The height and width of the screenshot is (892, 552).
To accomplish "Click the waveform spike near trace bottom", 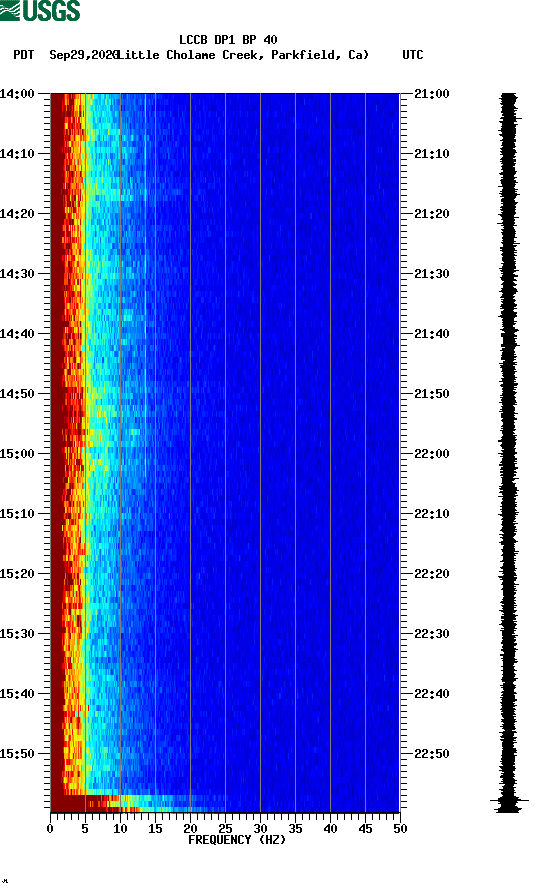I will [x=509, y=801].
